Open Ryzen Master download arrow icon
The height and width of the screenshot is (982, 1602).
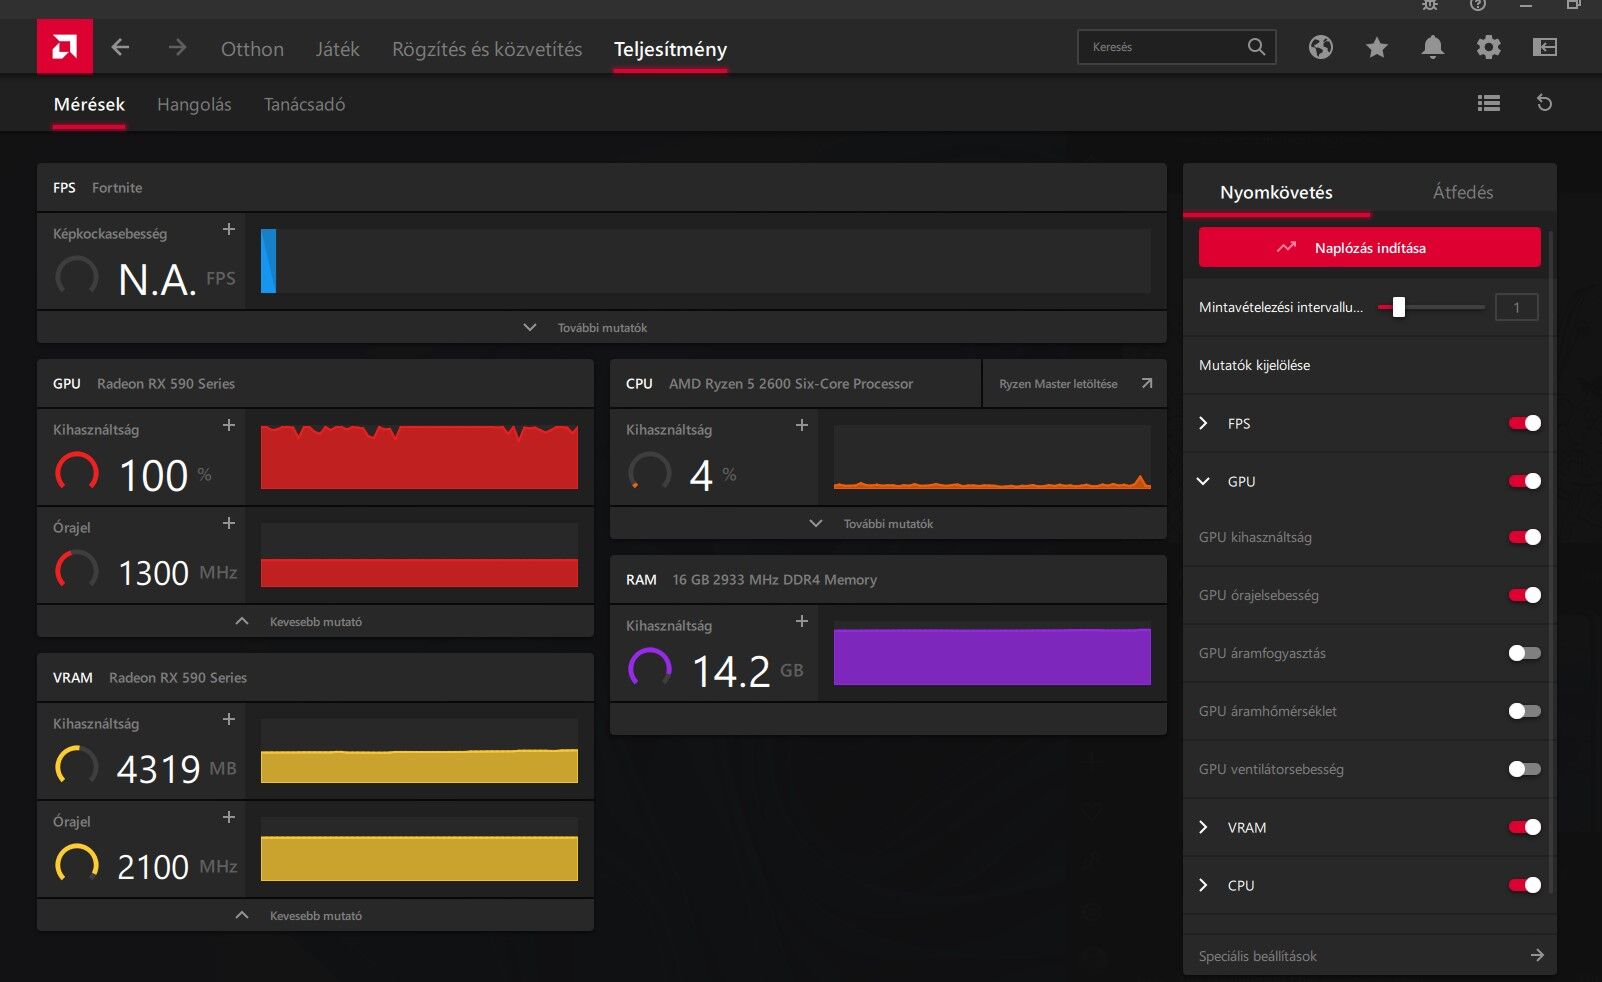pos(1147,383)
